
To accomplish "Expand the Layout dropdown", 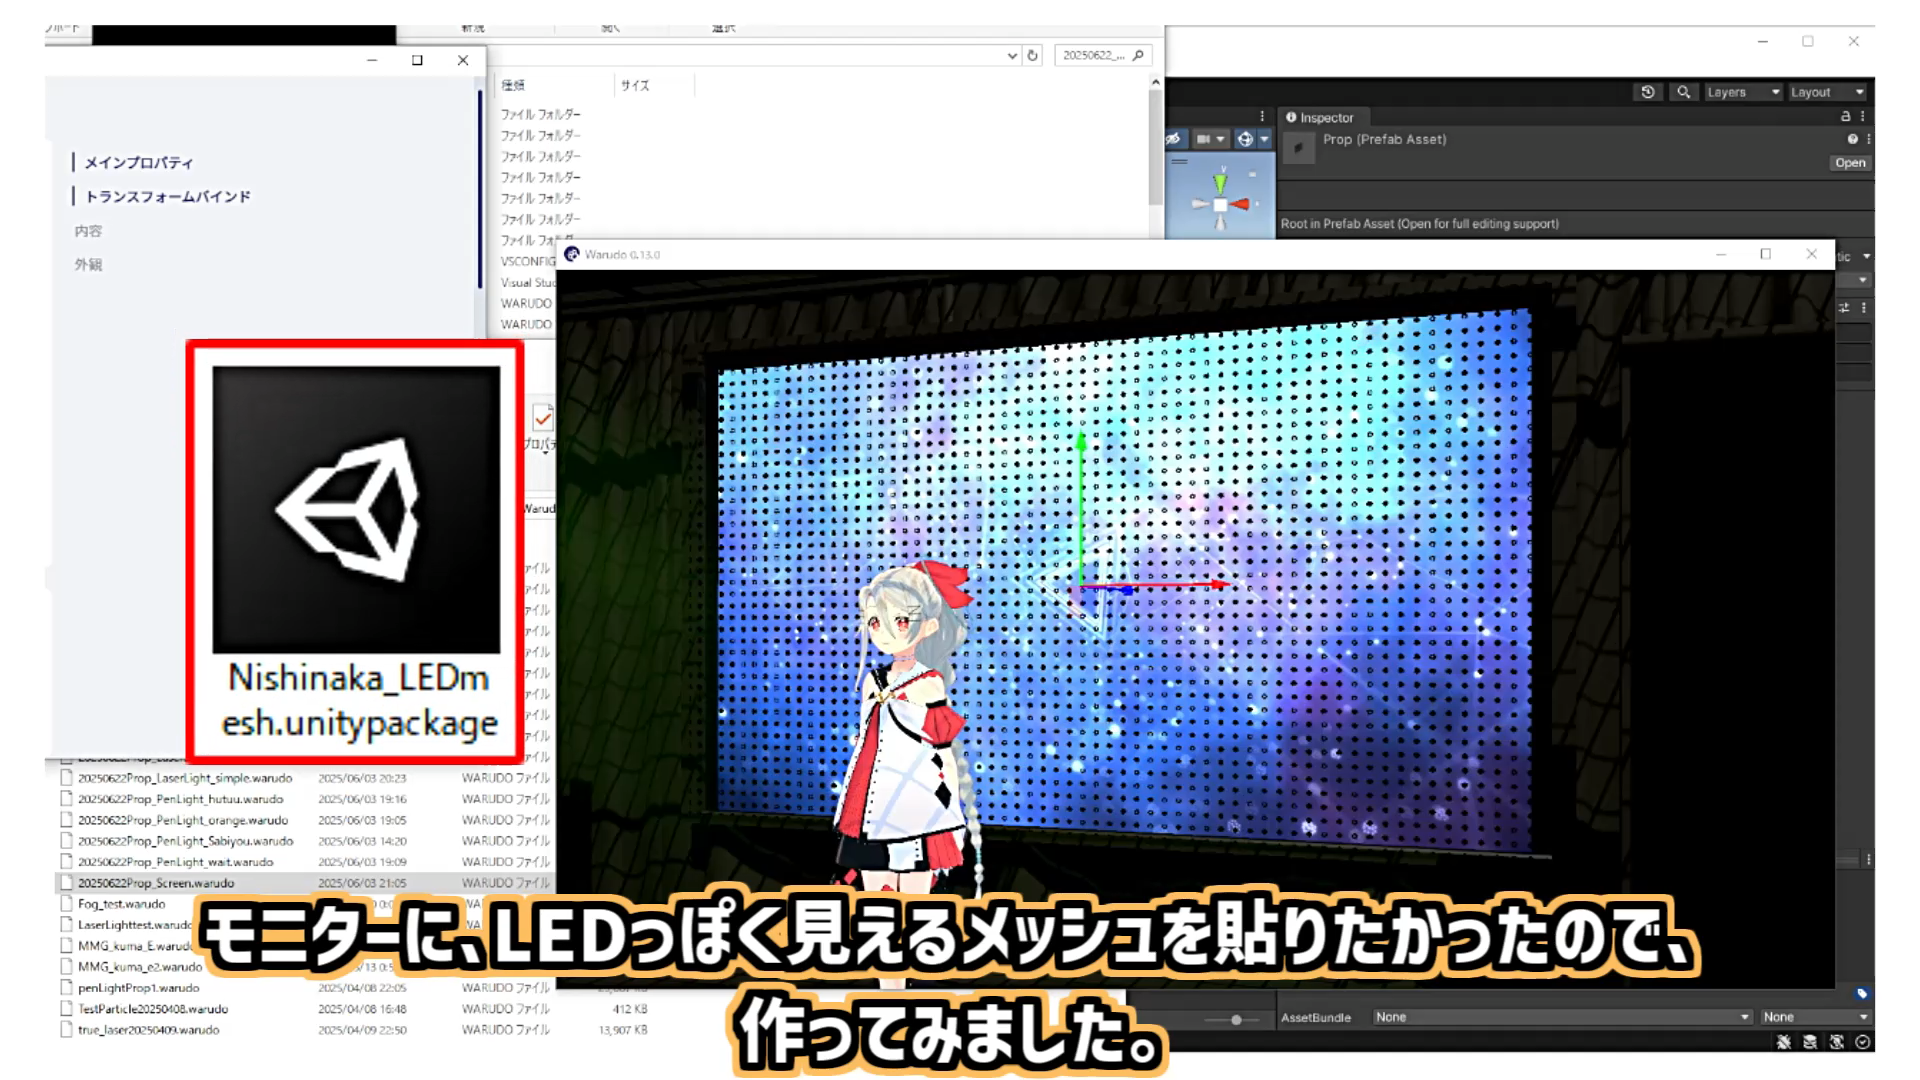I will point(1827,92).
